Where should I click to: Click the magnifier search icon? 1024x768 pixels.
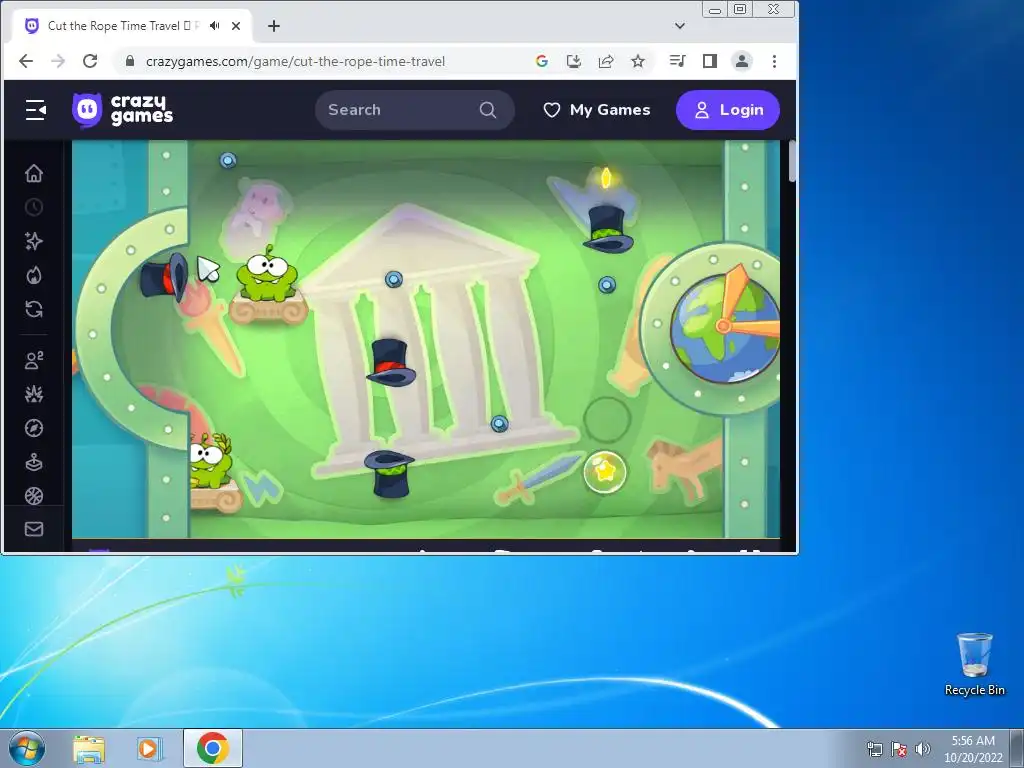[488, 110]
